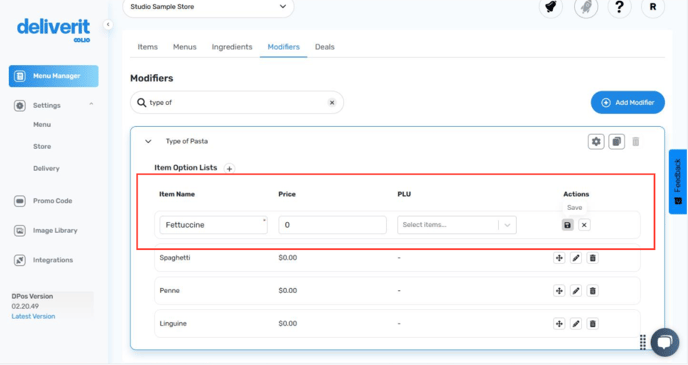The image size is (688, 365).
Task: Follow the Latest Version link
Action: click(x=33, y=316)
